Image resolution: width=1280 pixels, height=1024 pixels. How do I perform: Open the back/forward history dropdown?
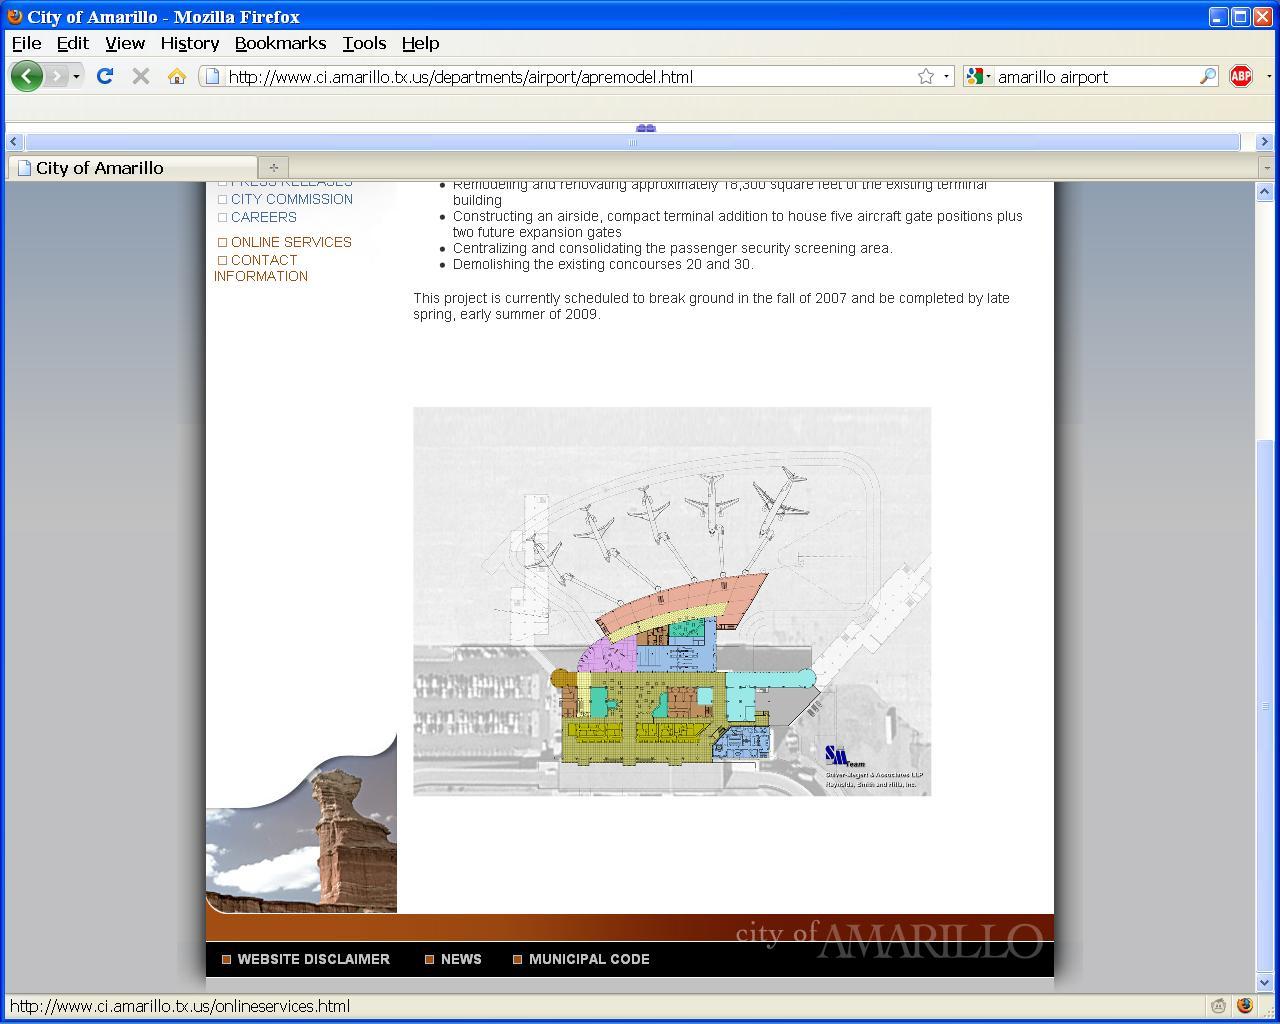pyautogui.click(x=76, y=76)
